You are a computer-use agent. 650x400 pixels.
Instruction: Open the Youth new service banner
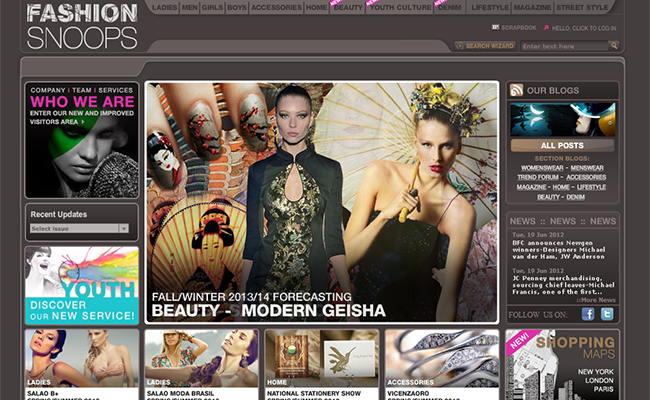pos(82,285)
